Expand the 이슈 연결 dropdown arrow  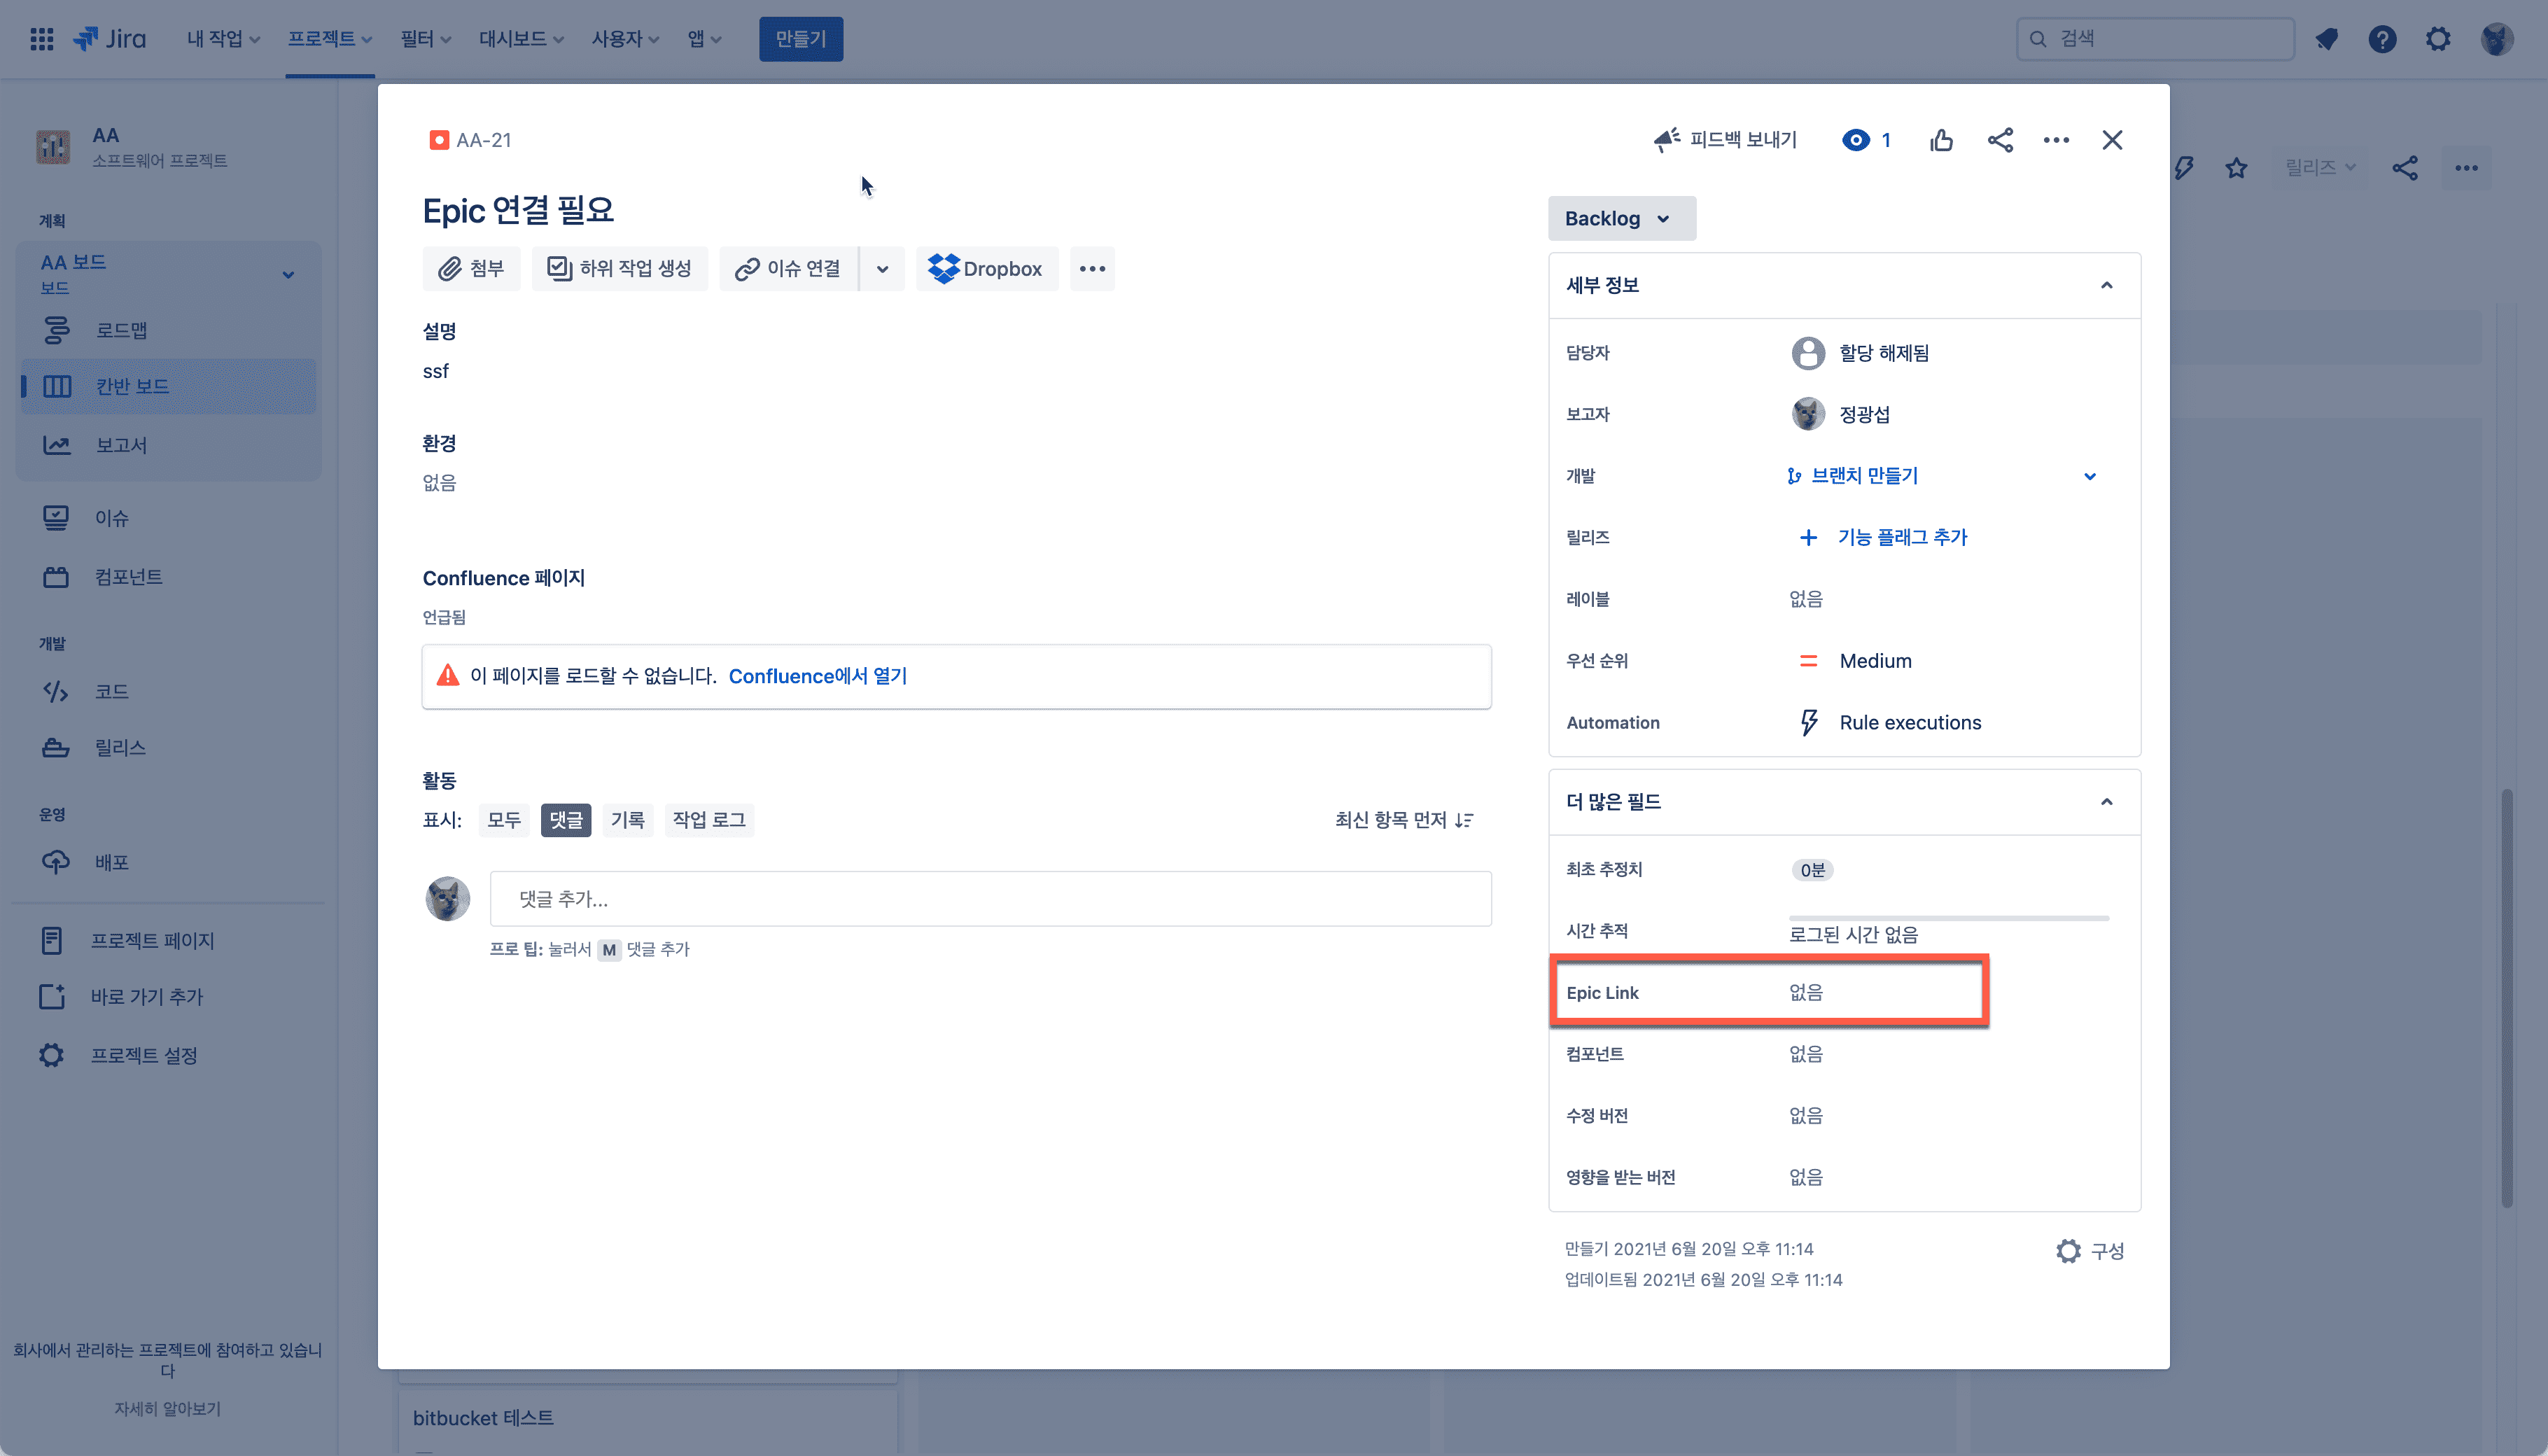coord(882,269)
